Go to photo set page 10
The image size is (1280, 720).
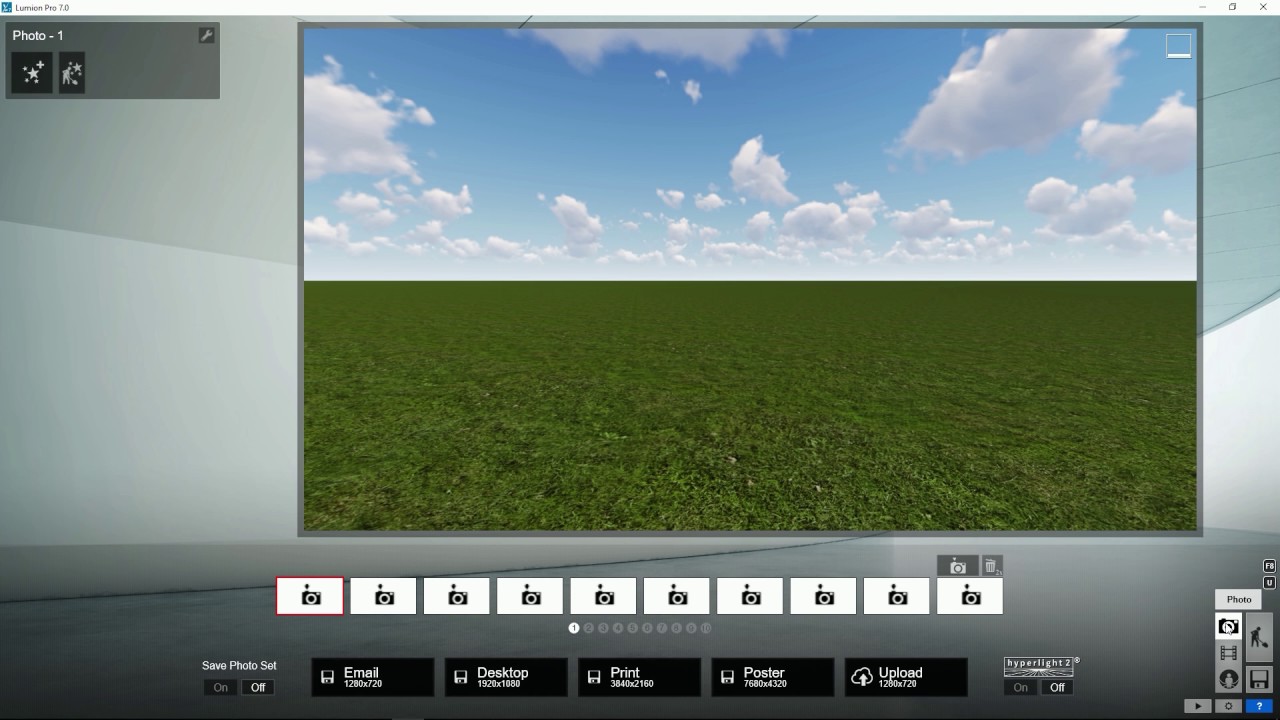[x=706, y=628]
